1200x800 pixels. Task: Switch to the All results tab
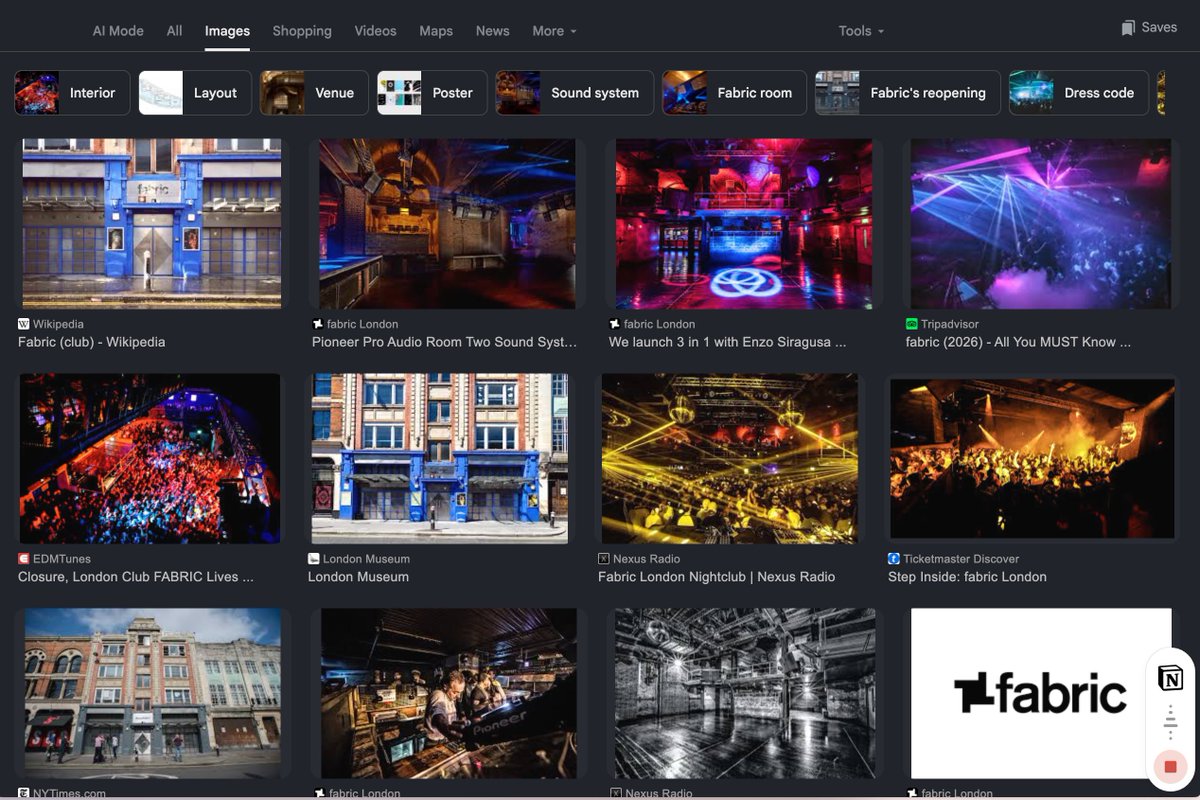(x=174, y=31)
